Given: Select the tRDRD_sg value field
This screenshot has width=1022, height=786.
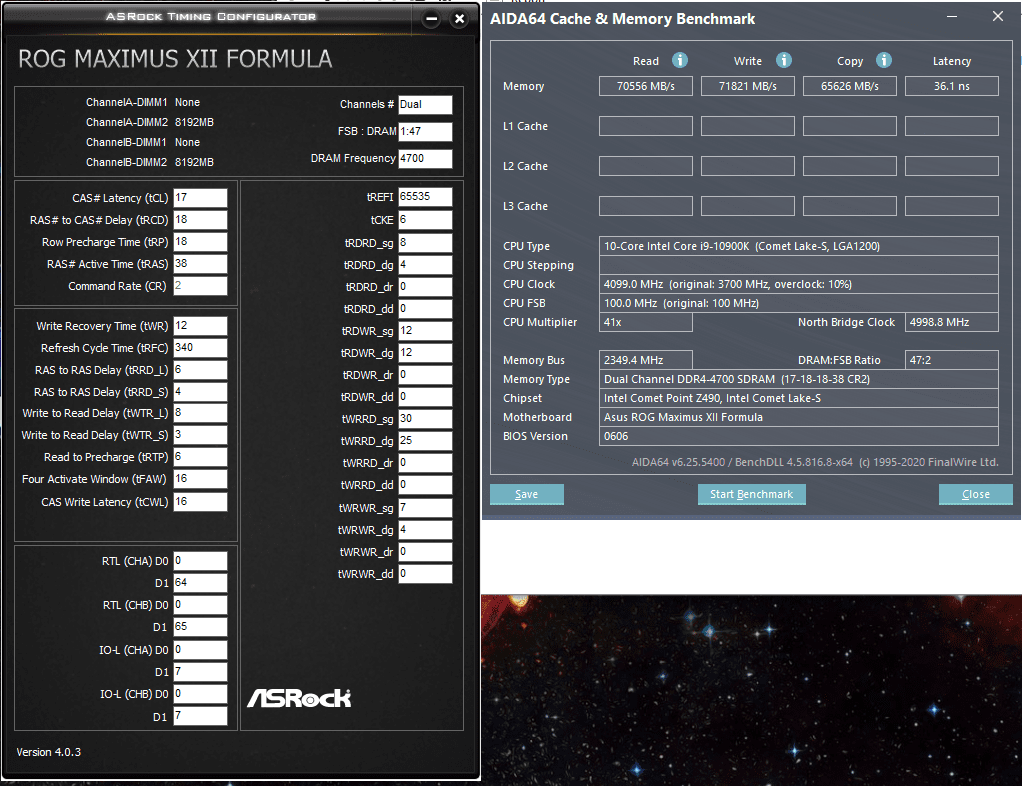Looking at the screenshot, I should 425,243.
